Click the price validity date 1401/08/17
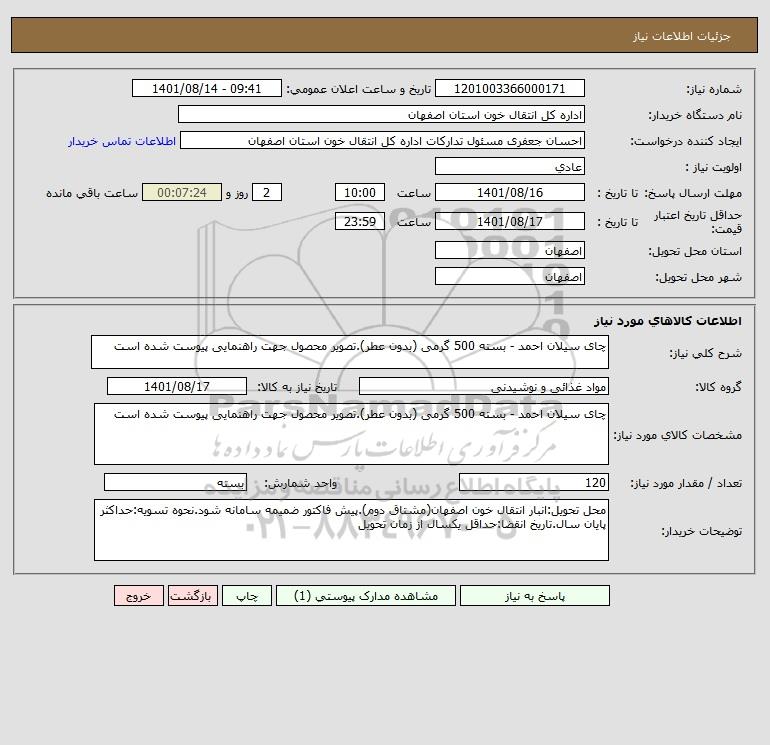770x745 pixels. [x=510, y=221]
